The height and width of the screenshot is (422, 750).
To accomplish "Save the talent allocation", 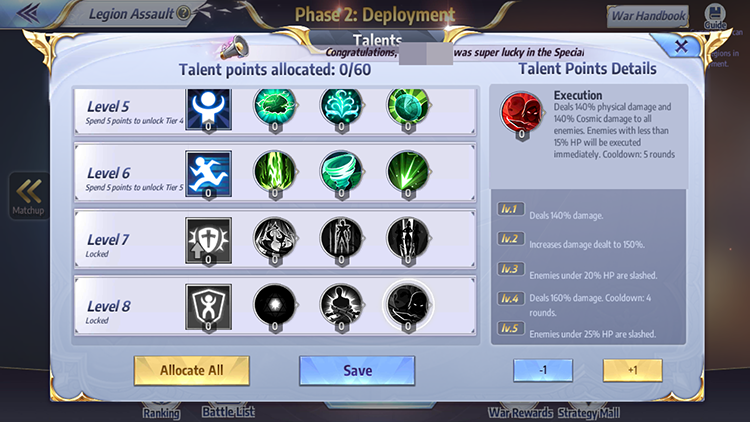I will pos(357,370).
